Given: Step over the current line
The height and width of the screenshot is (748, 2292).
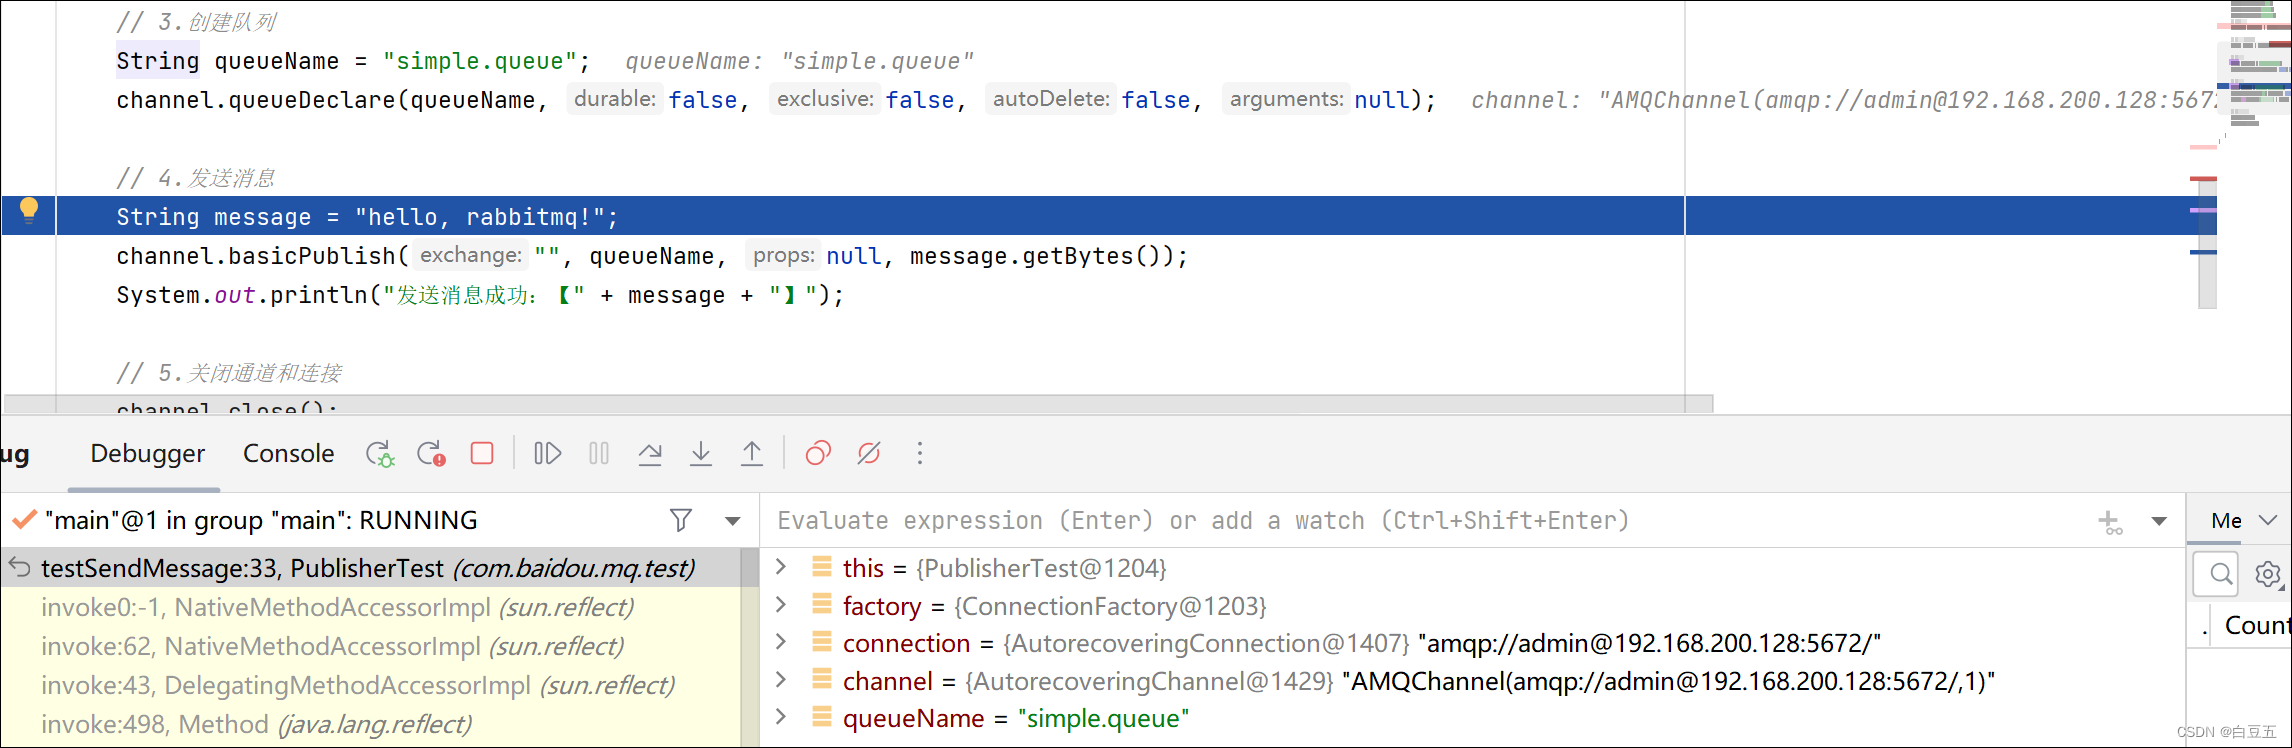Looking at the screenshot, I should (650, 454).
